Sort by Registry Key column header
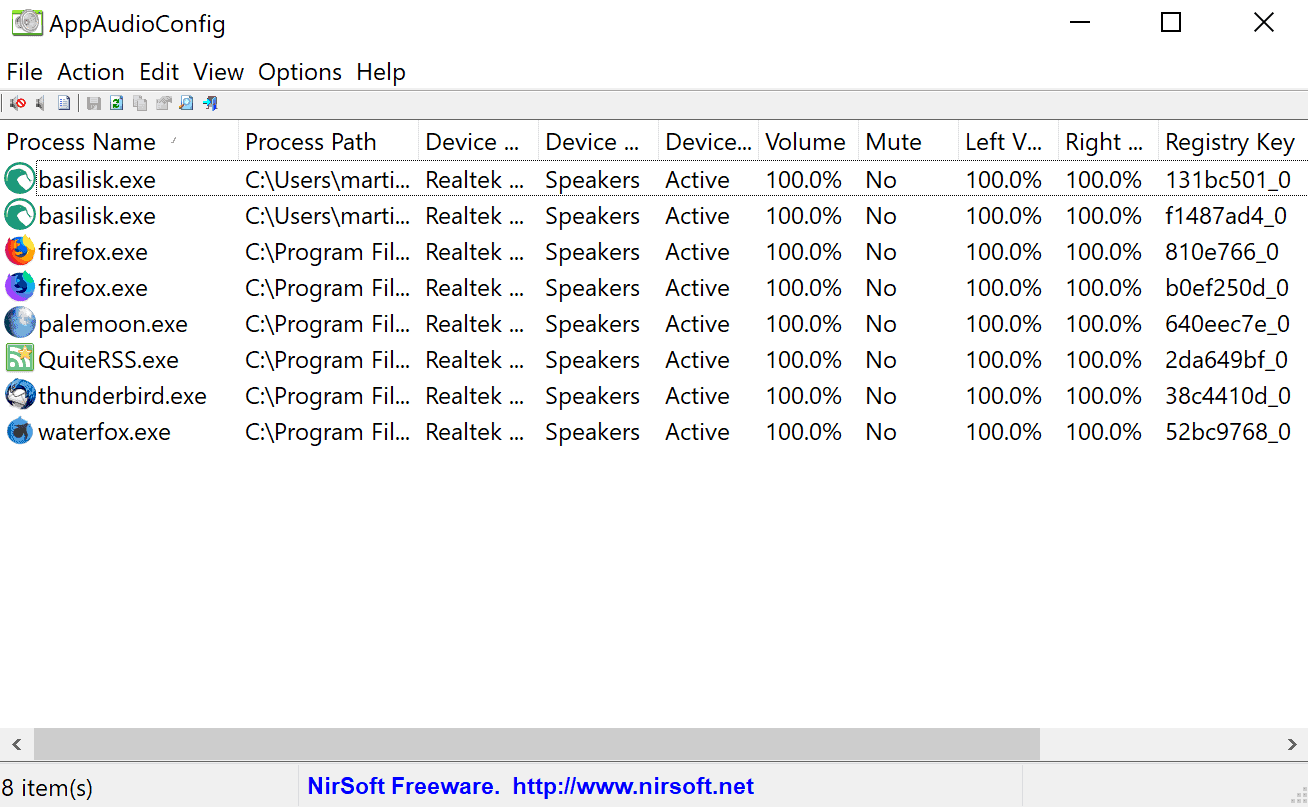The width and height of the screenshot is (1308, 807). (1232, 142)
